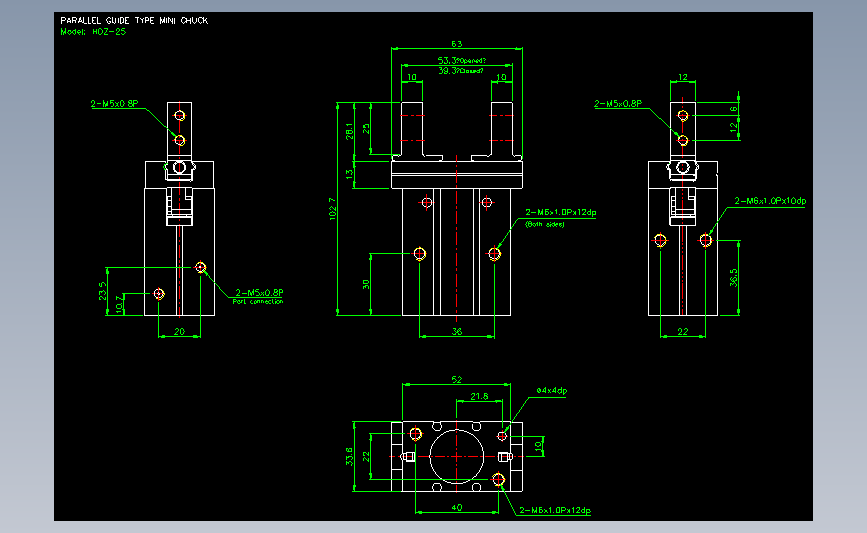Screen dimensions: 867x533
Task: Click the '28.1' vertical dimension
Action: (349, 131)
